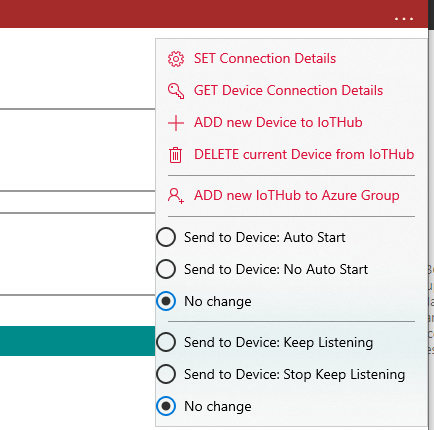Select No change under Keep Listening options
This screenshot has width=434, height=430.
pyautogui.click(x=204, y=406)
